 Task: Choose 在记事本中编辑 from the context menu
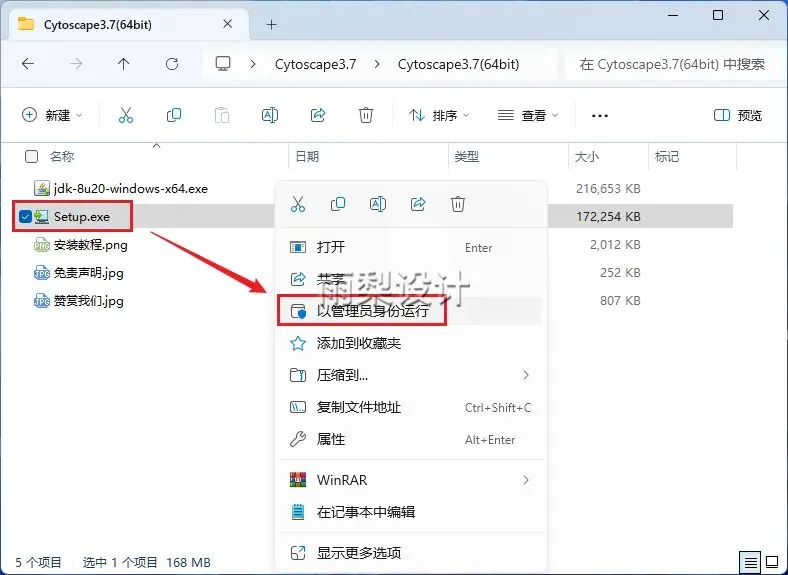[x=411, y=512]
